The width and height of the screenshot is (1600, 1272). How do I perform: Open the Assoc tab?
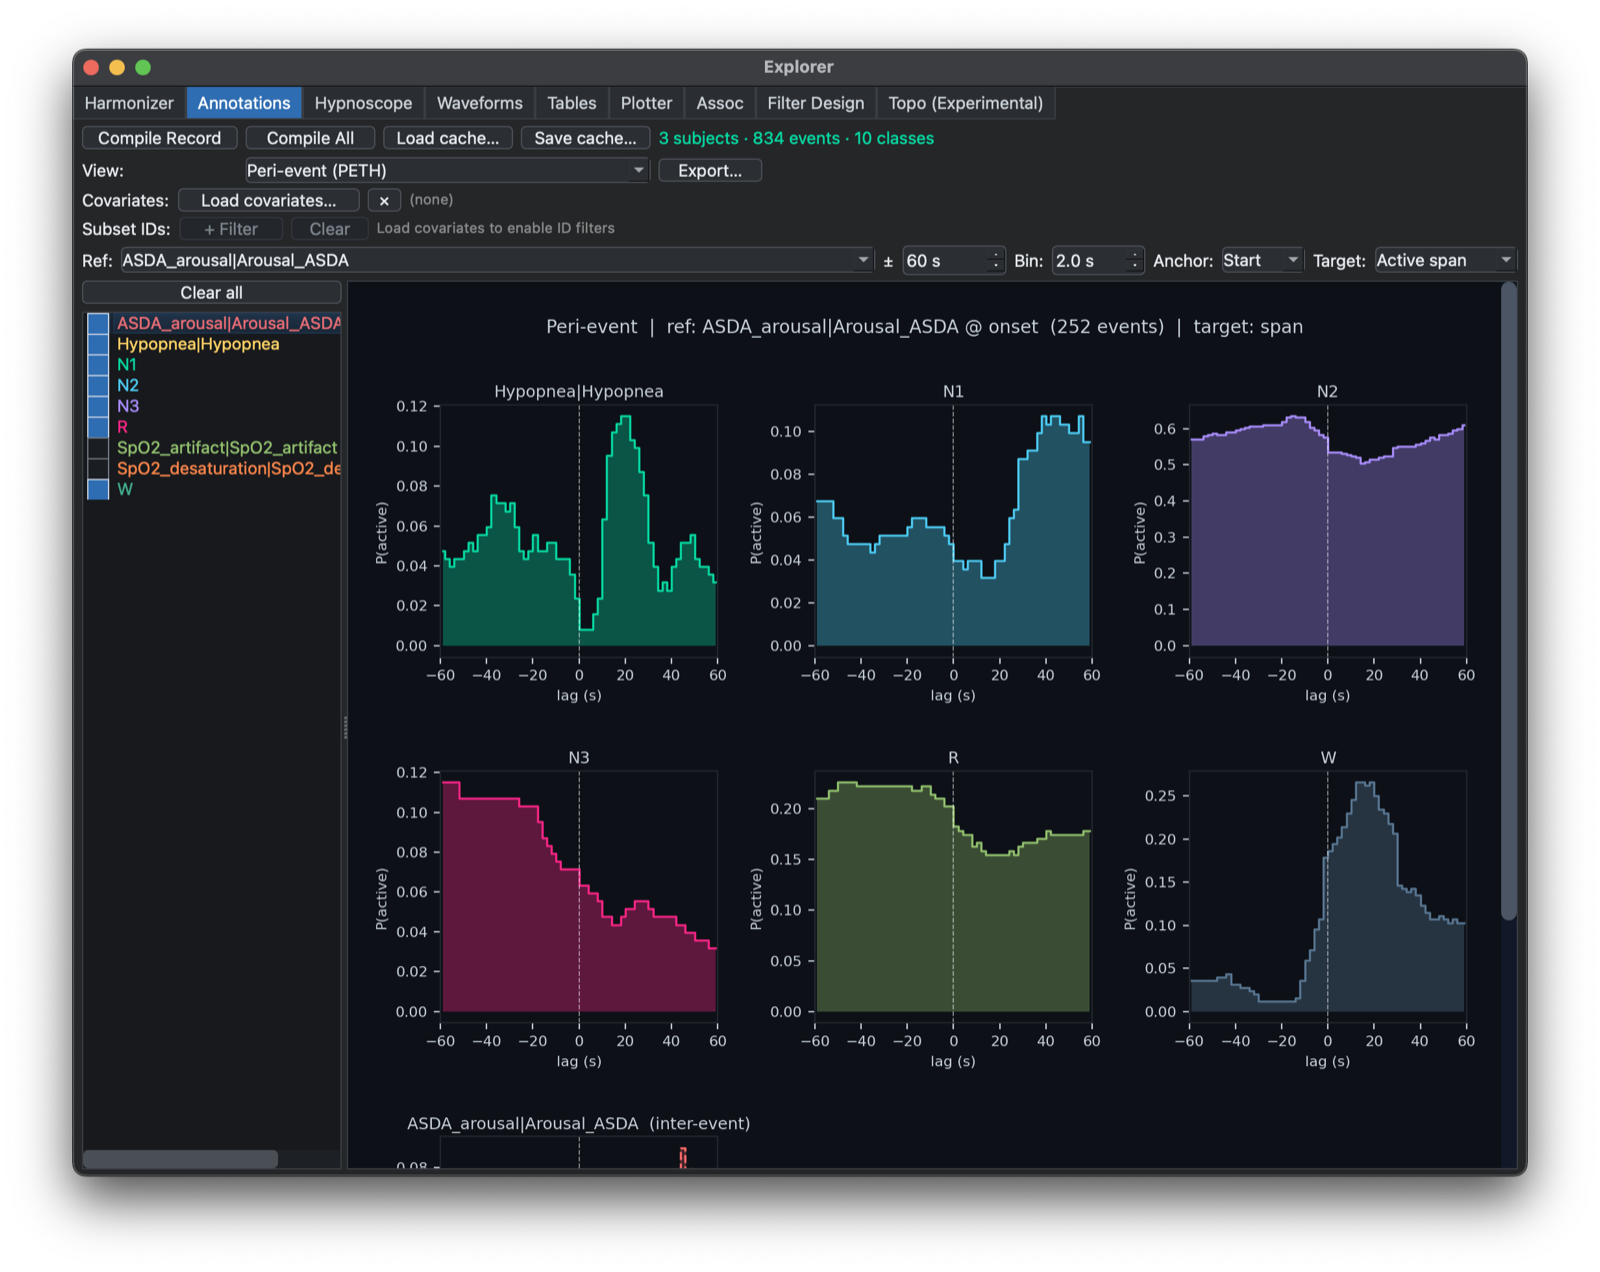(x=720, y=103)
